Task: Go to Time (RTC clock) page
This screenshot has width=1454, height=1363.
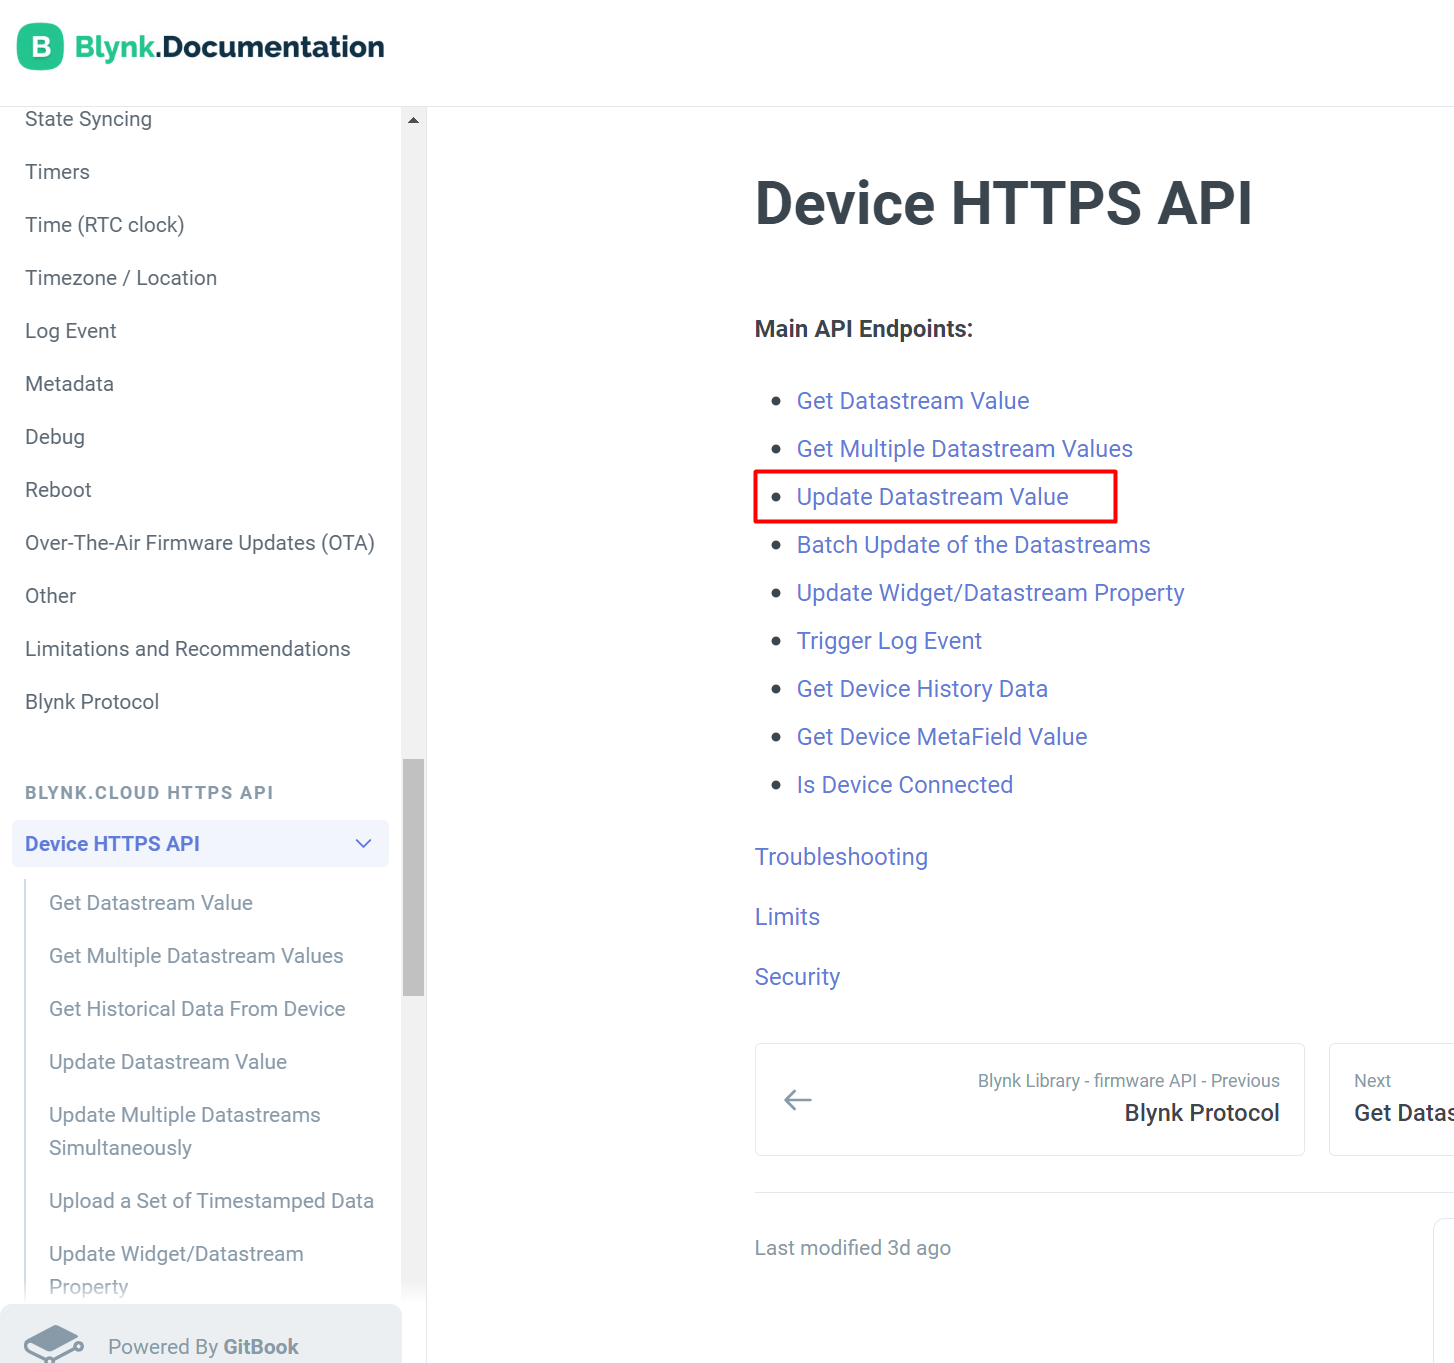Action: point(105,225)
